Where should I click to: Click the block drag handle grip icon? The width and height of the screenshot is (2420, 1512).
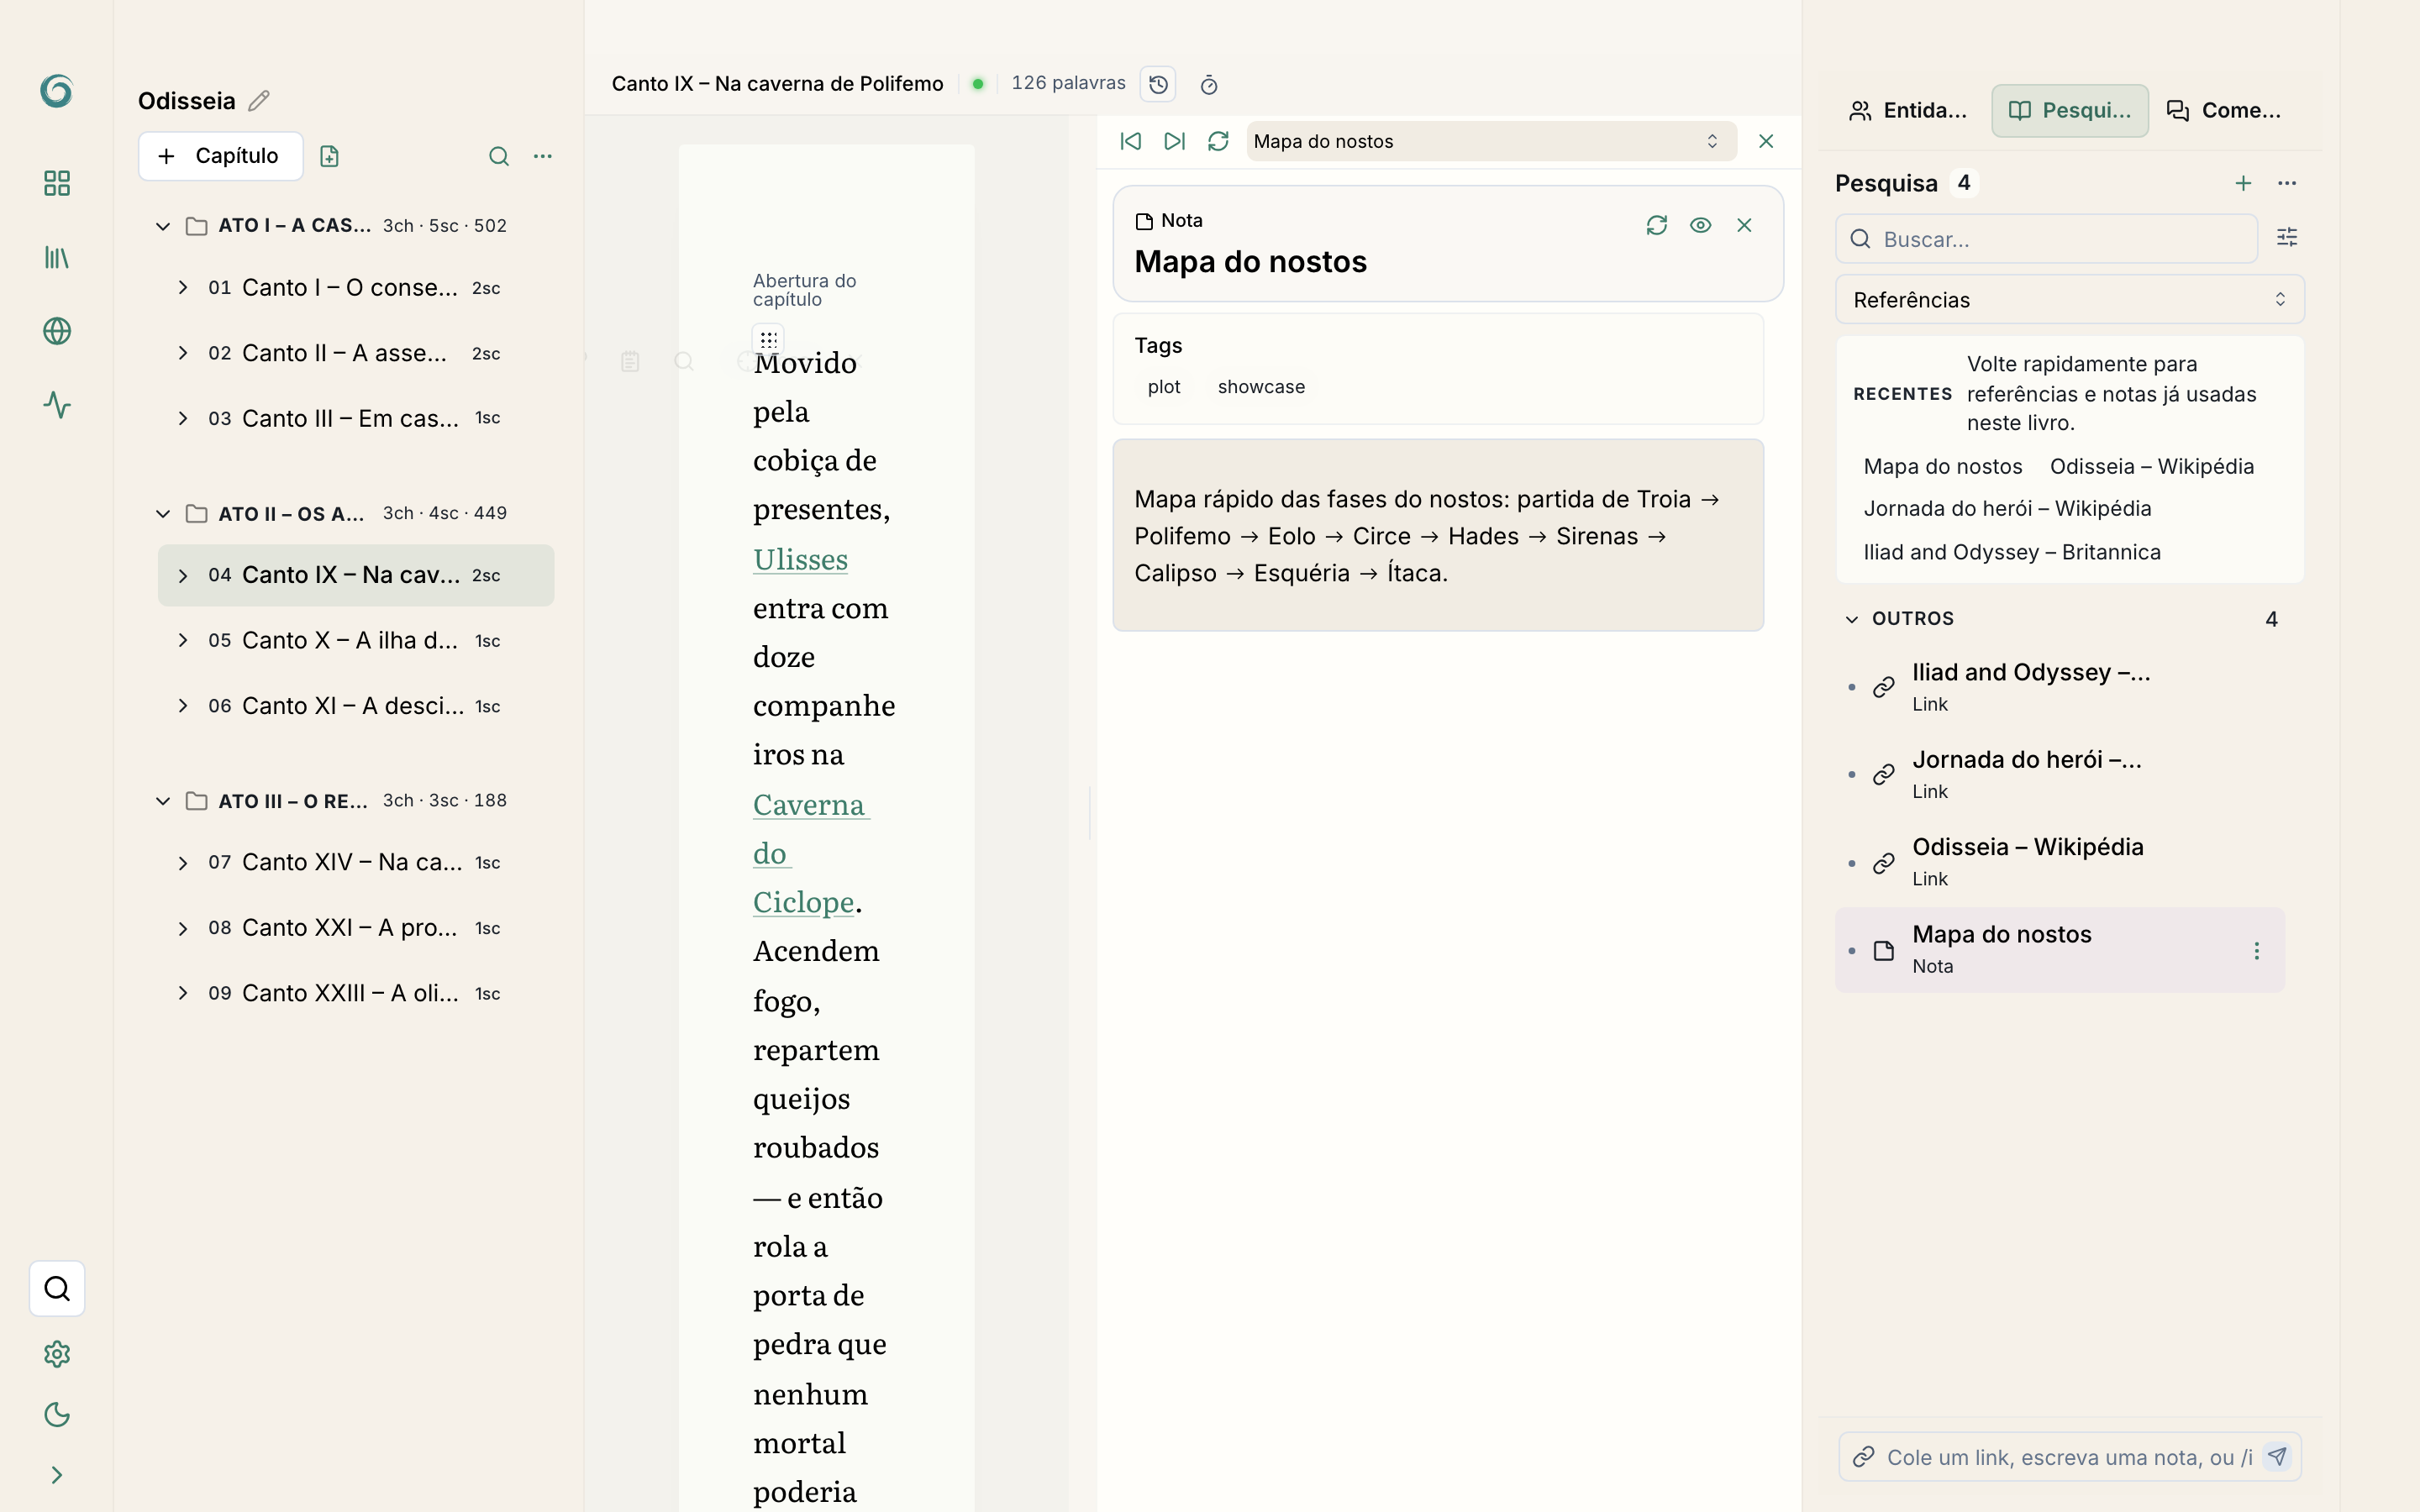(x=768, y=340)
